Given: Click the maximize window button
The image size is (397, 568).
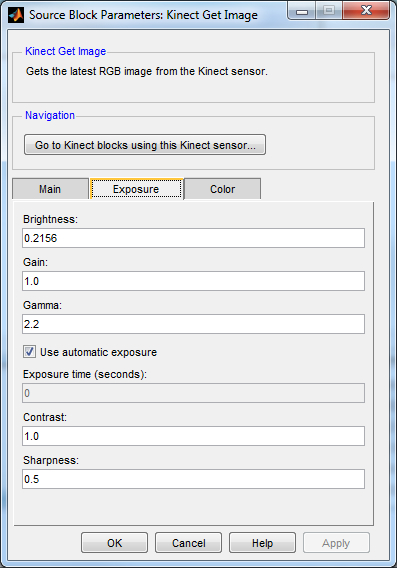Looking at the screenshot, I should (329, 11).
